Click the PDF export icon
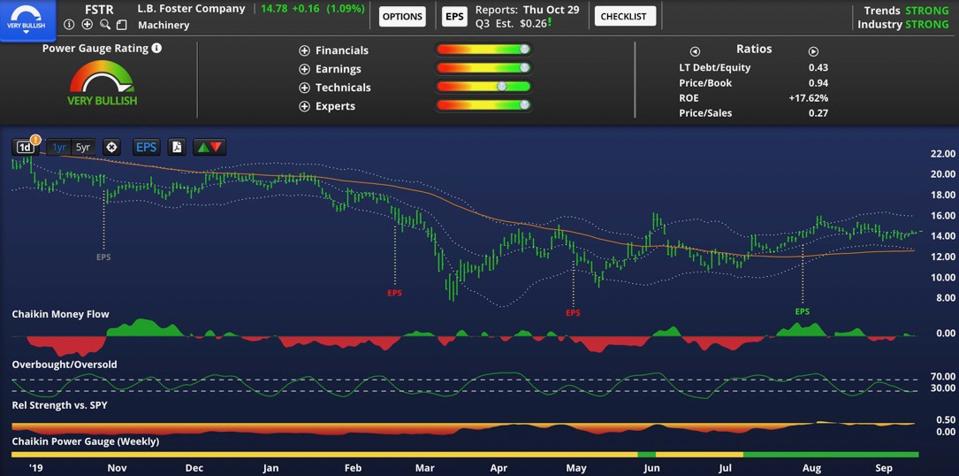This screenshot has width=959, height=476. pos(177,147)
